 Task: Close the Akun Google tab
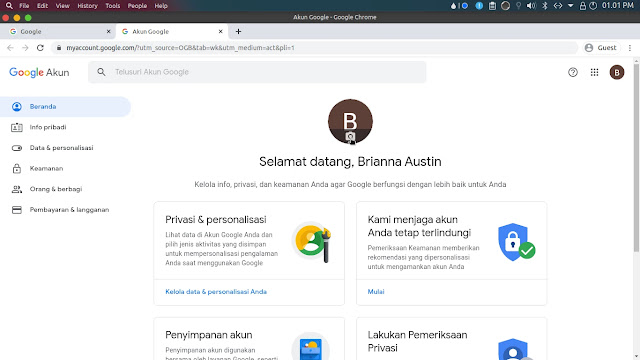coord(220,31)
